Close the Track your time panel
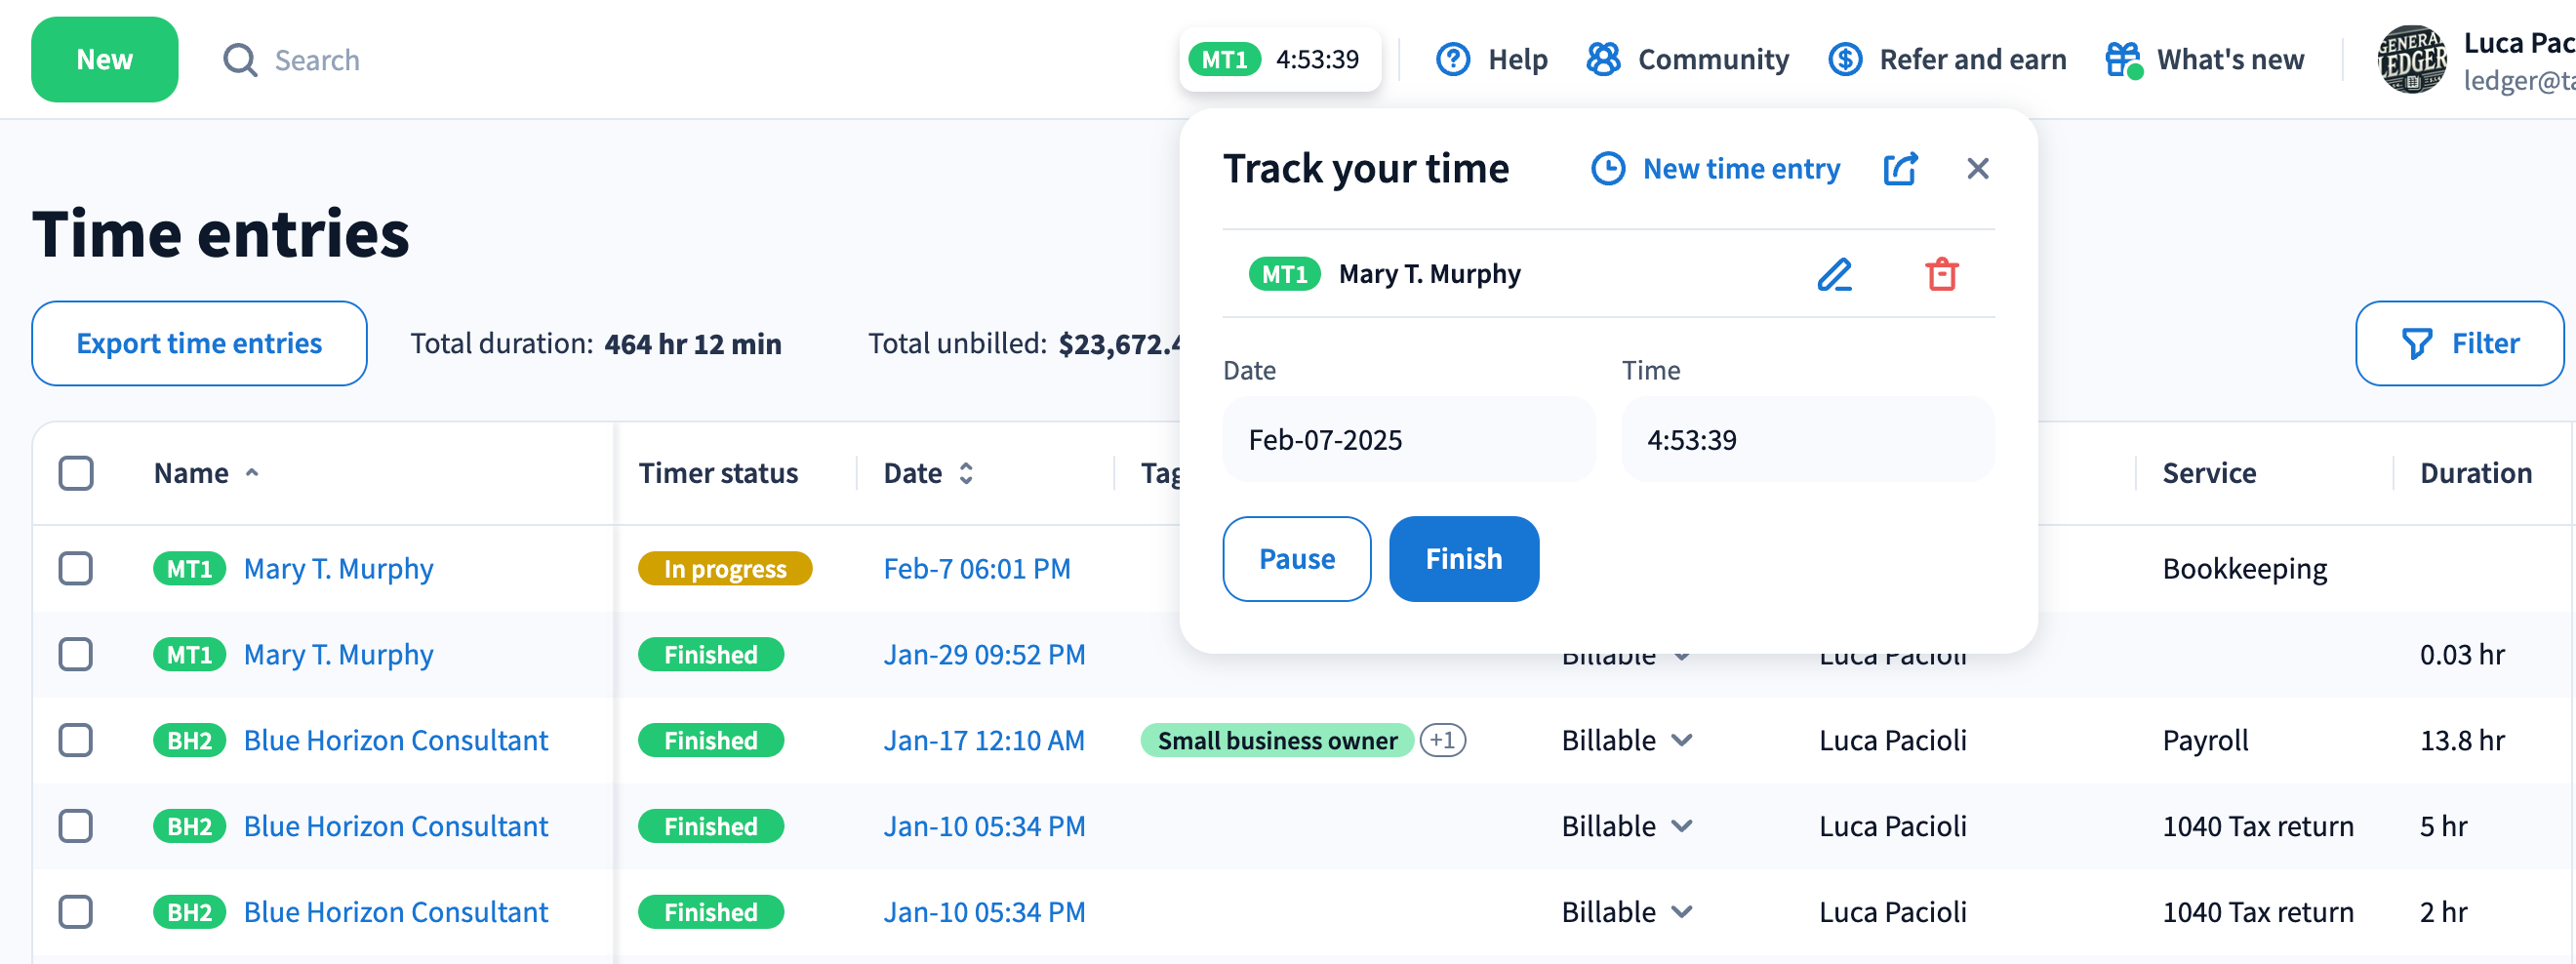The image size is (2576, 964). point(1977,169)
